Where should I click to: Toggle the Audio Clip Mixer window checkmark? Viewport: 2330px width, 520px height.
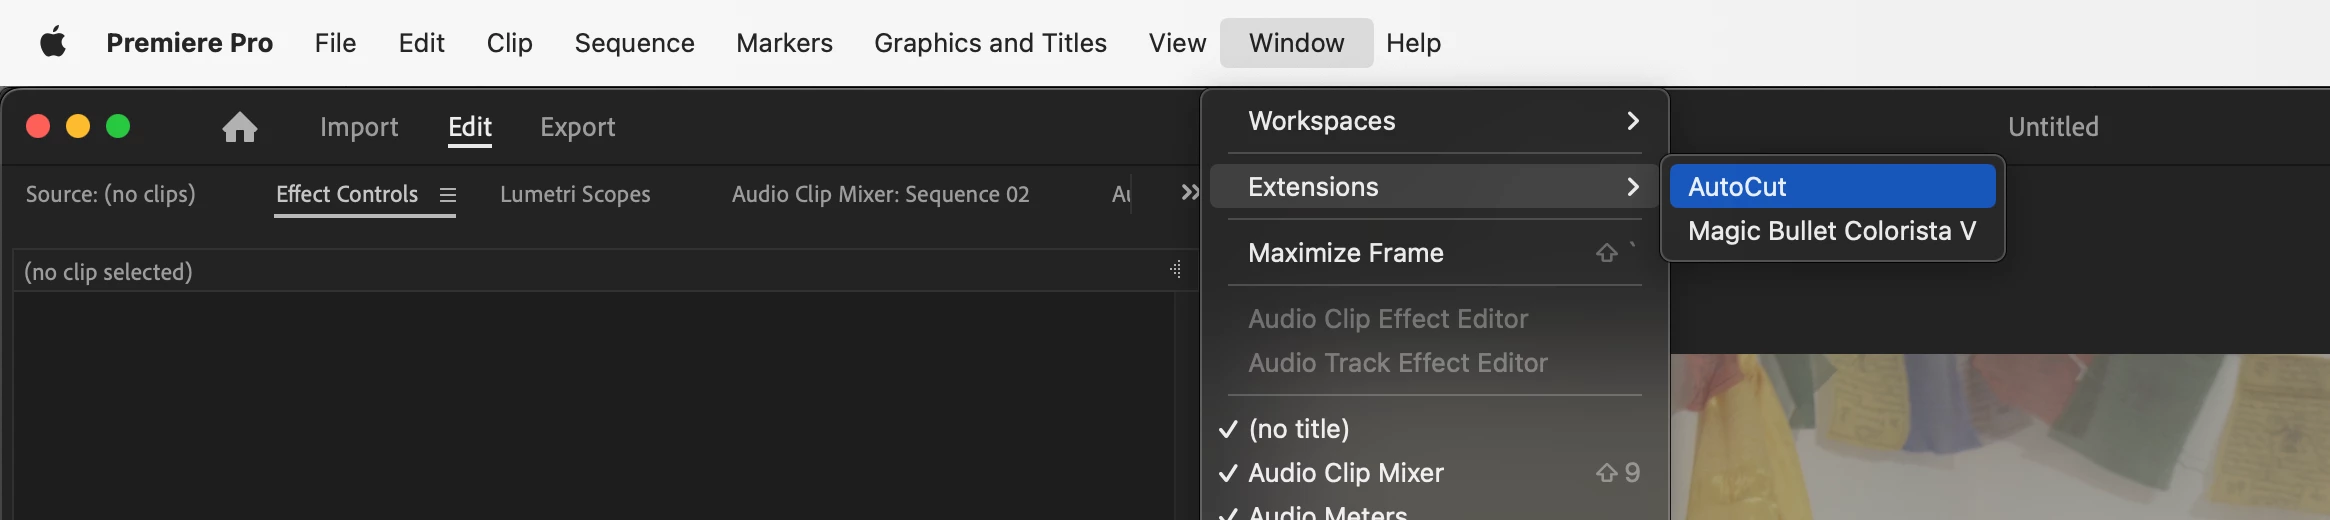[1229, 473]
